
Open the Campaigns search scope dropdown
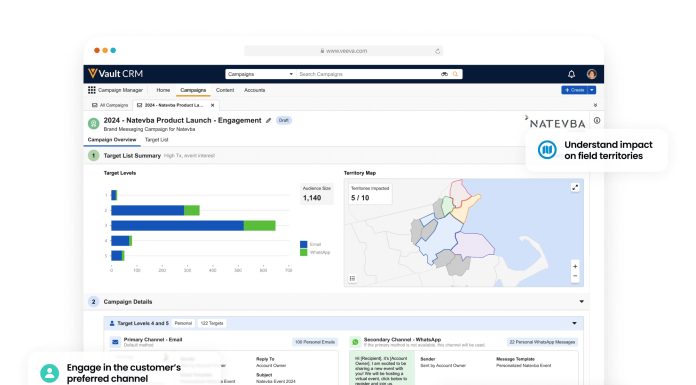(260, 74)
